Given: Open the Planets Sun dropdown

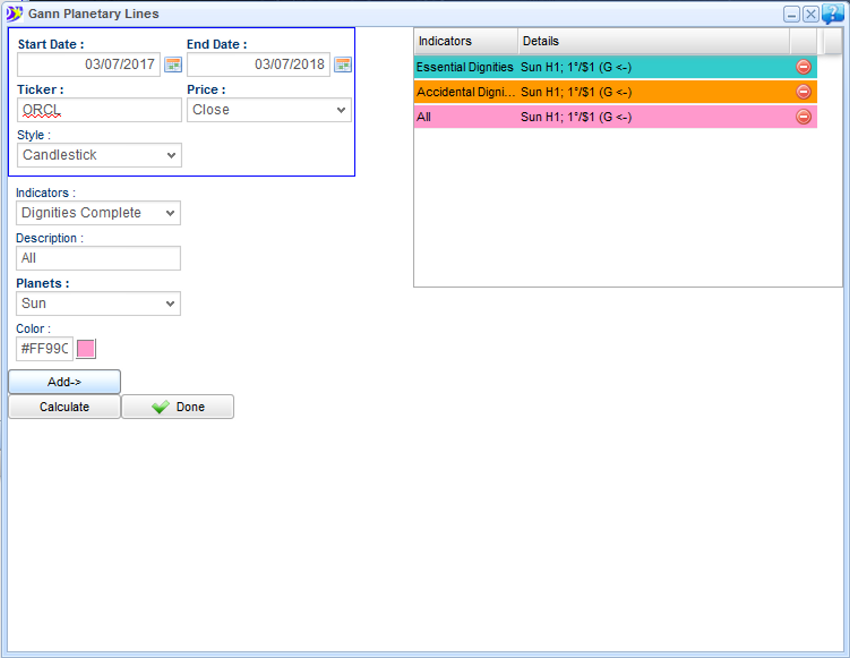Looking at the screenshot, I should 98,303.
